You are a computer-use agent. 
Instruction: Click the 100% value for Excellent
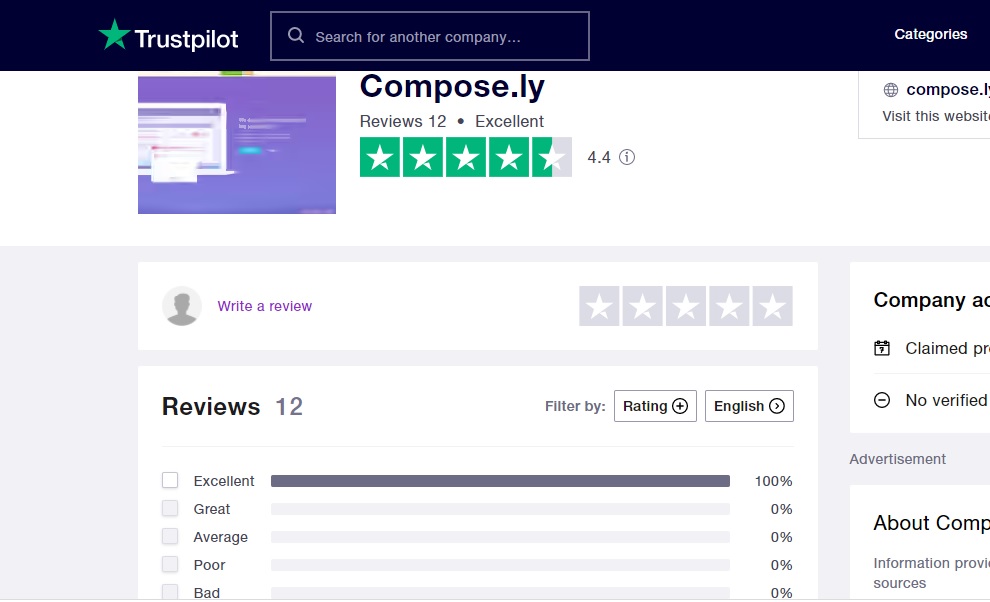coord(773,481)
